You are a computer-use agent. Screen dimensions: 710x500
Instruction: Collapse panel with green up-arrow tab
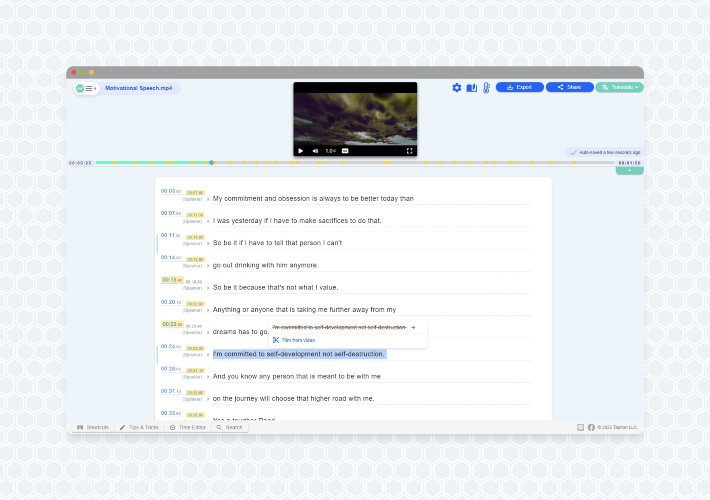(x=629, y=171)
